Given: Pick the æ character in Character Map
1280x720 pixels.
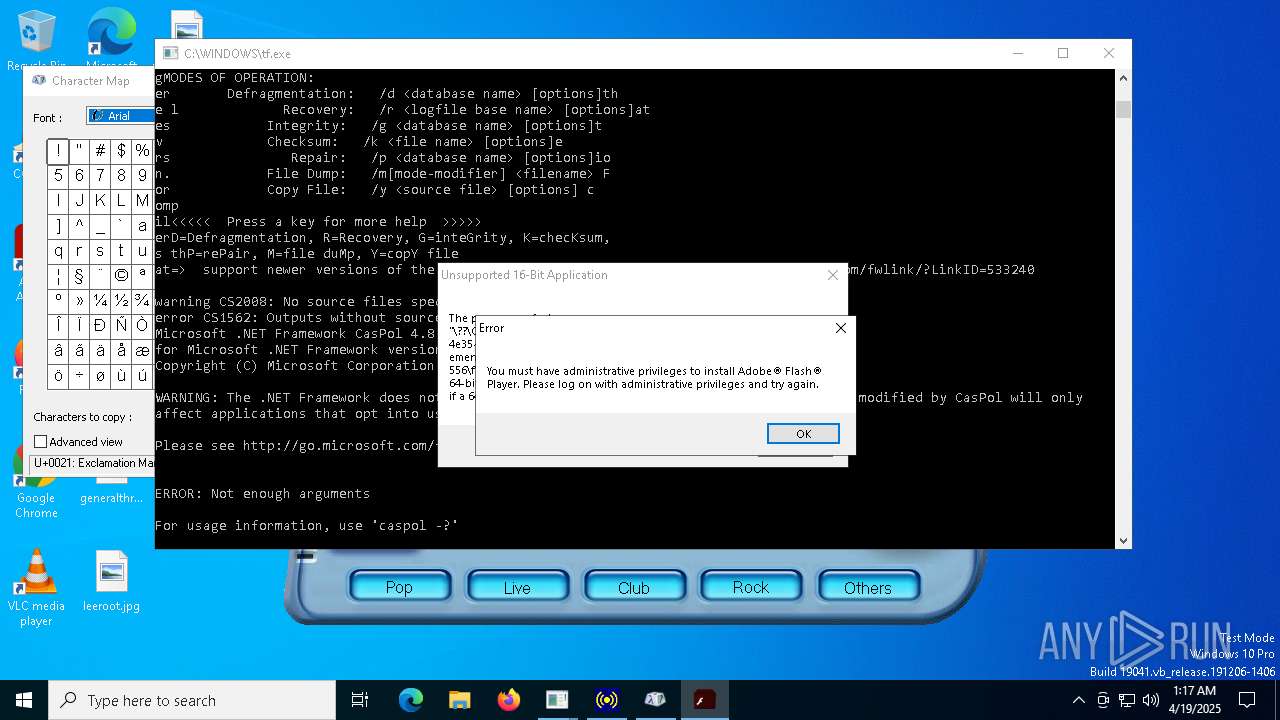Looking at the screenshot, I should 142,351.
